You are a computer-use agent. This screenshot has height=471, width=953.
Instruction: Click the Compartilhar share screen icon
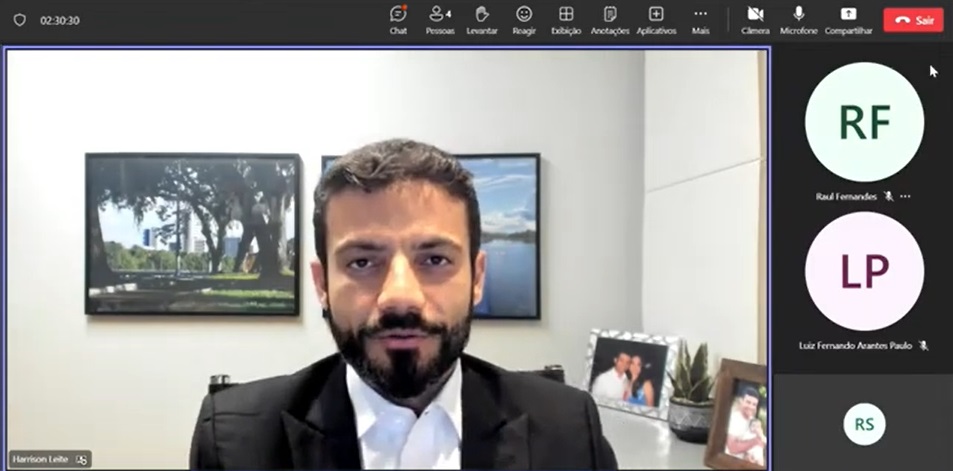(x=848, y=19)
